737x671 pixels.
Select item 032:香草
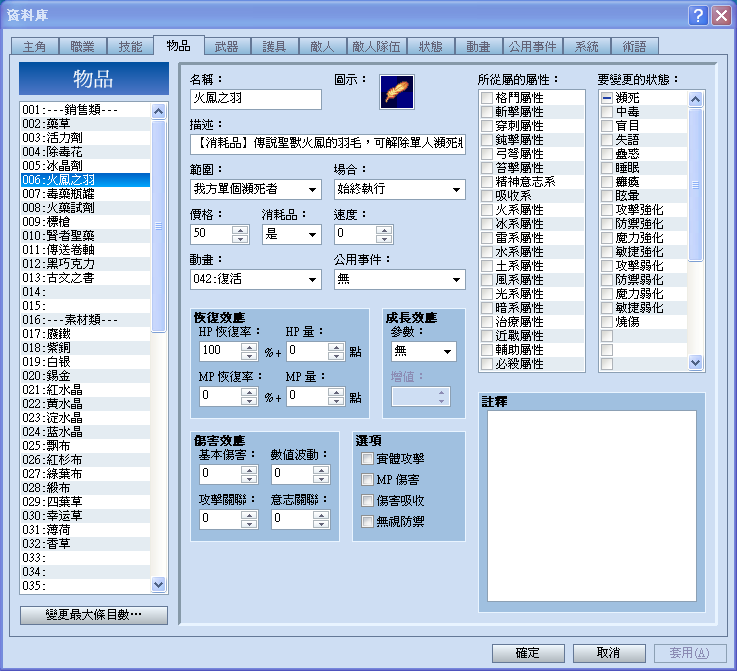click(x=86, y=544)
